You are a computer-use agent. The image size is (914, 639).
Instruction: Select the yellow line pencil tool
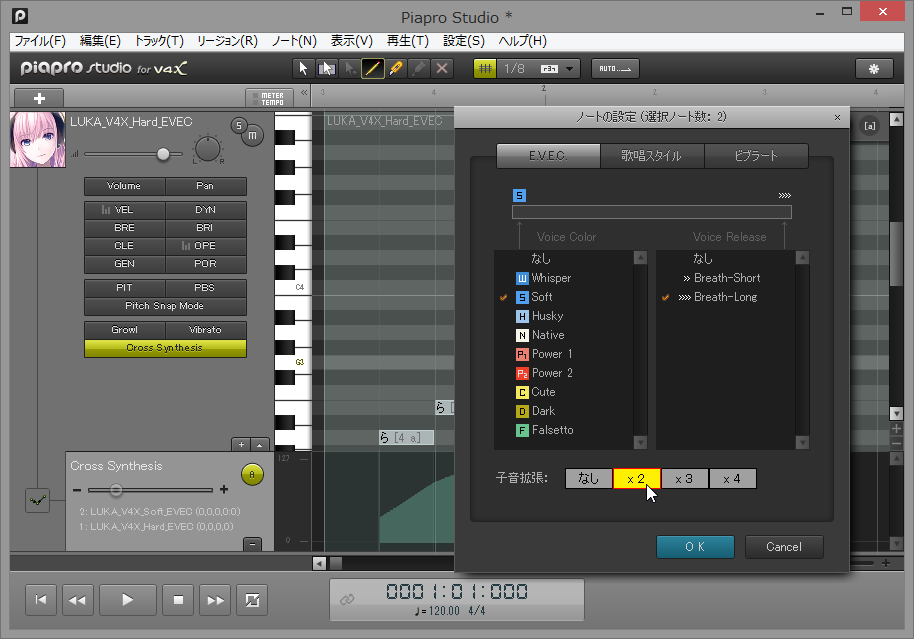coord(373,69)
